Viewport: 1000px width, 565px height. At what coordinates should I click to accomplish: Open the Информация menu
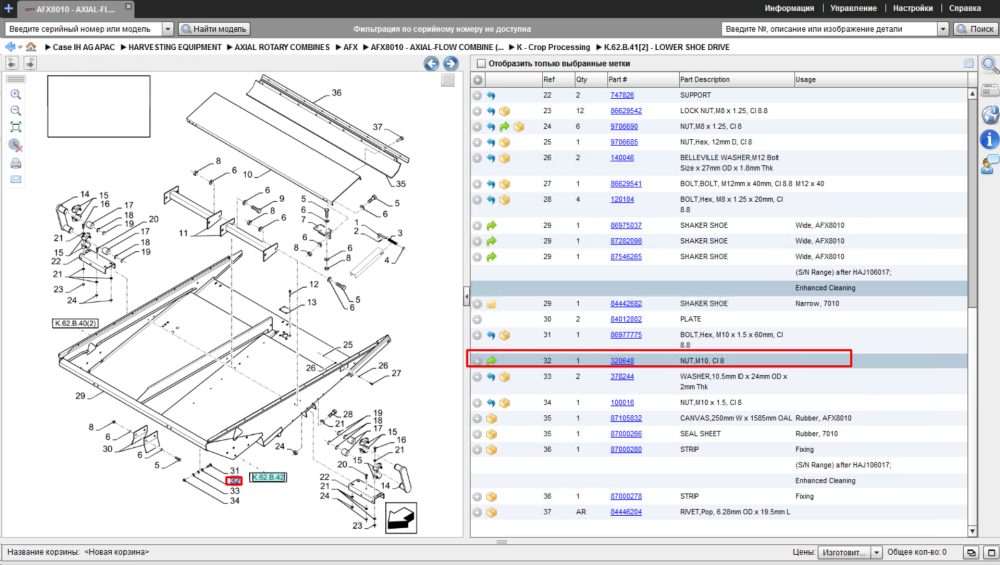(x=789, y=8)
